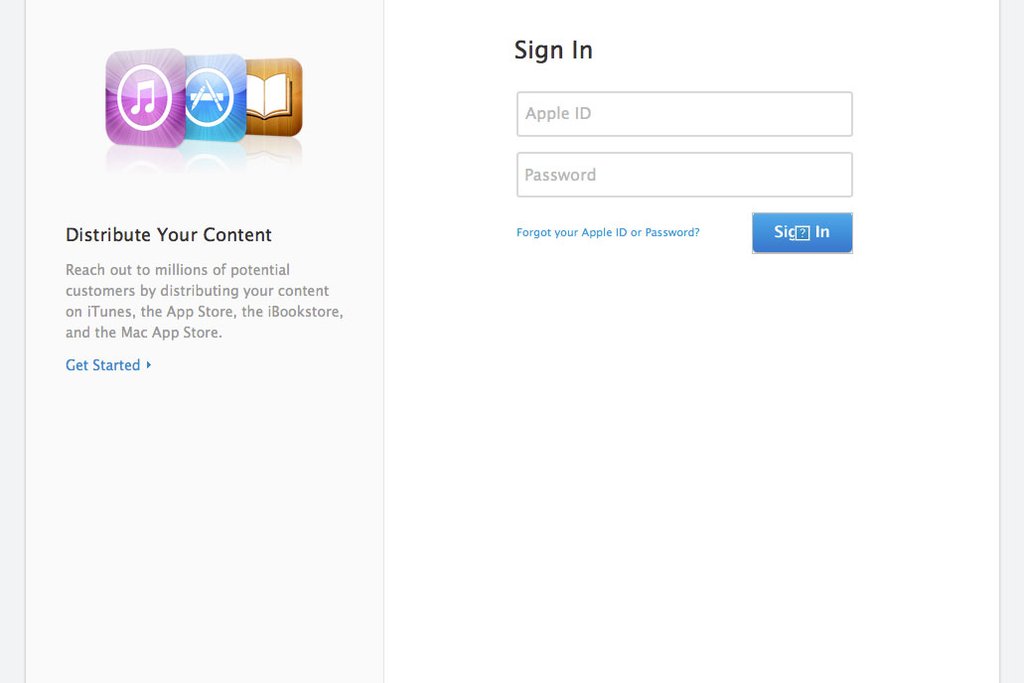The width and height of the screenshot is (1024, 683).
Task: Click the purple iTunes music note icon
Action: (145, 98)
